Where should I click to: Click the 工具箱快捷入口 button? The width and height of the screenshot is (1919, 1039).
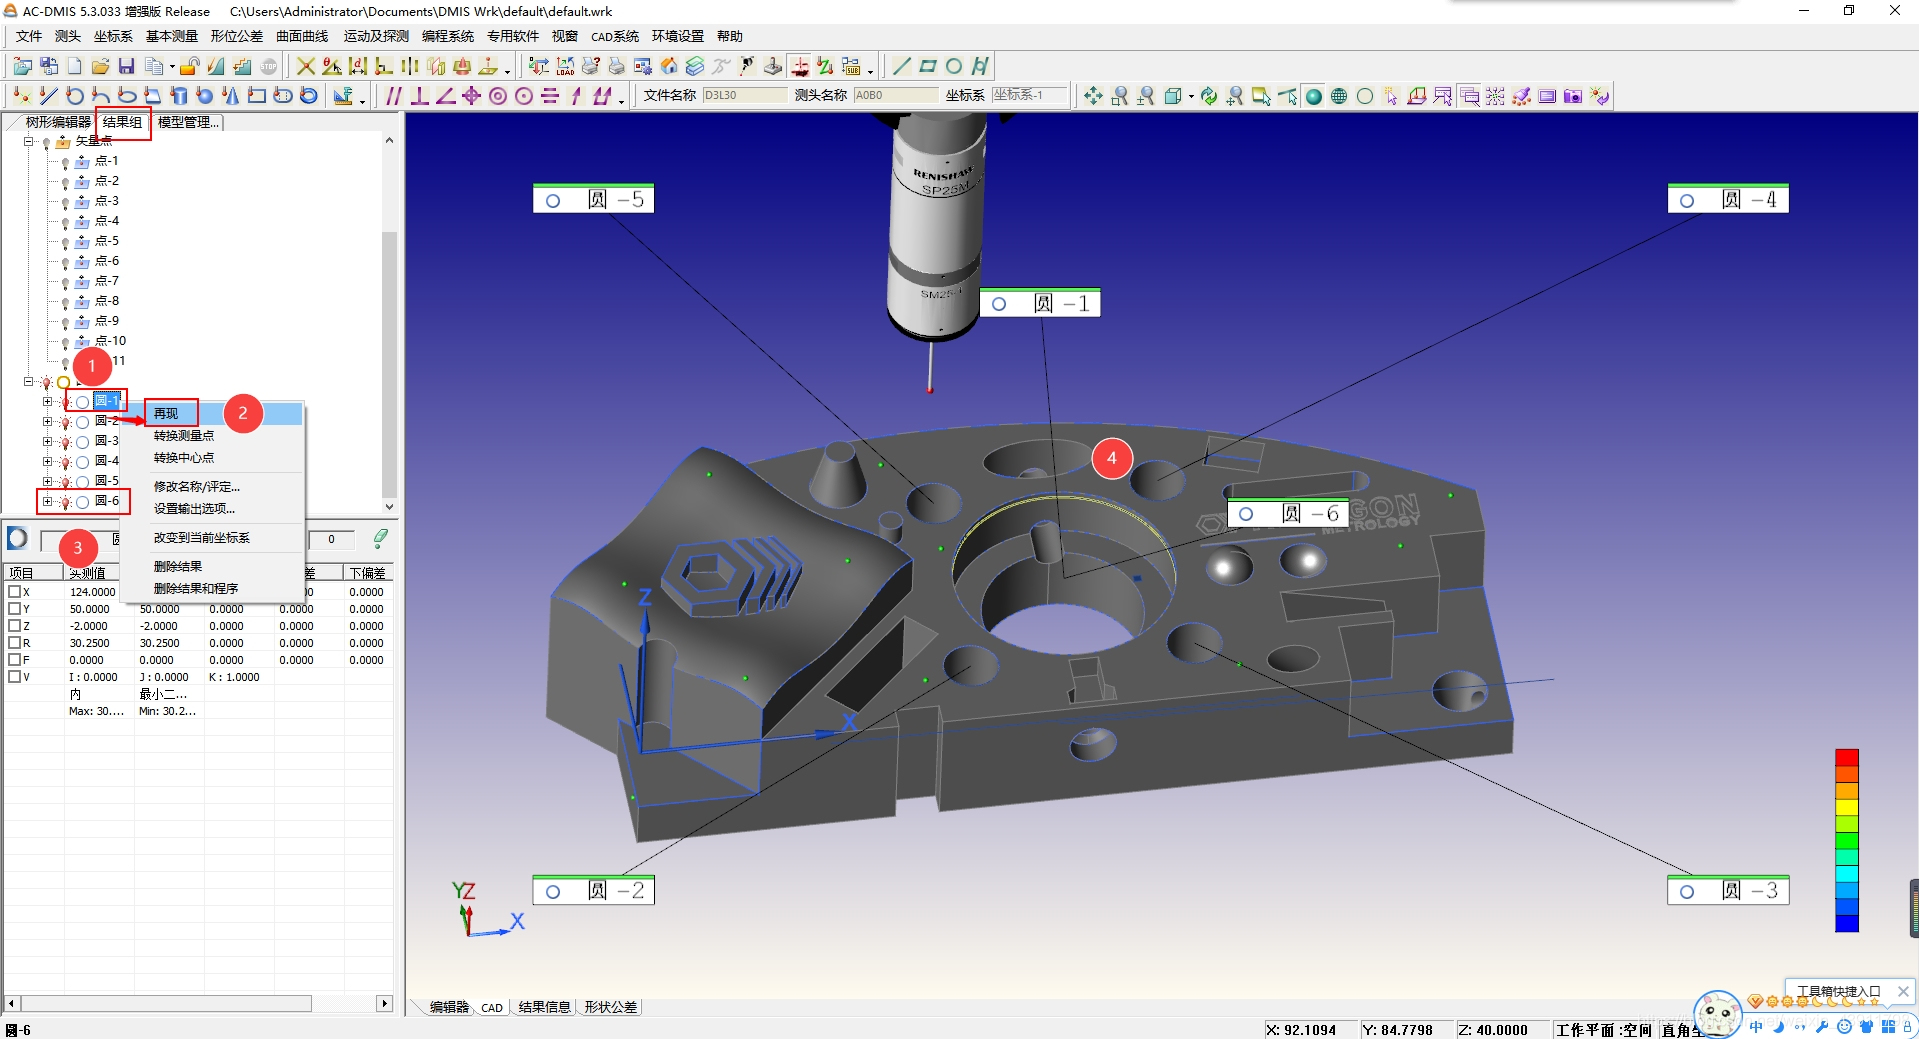(x=1838, y=992)
